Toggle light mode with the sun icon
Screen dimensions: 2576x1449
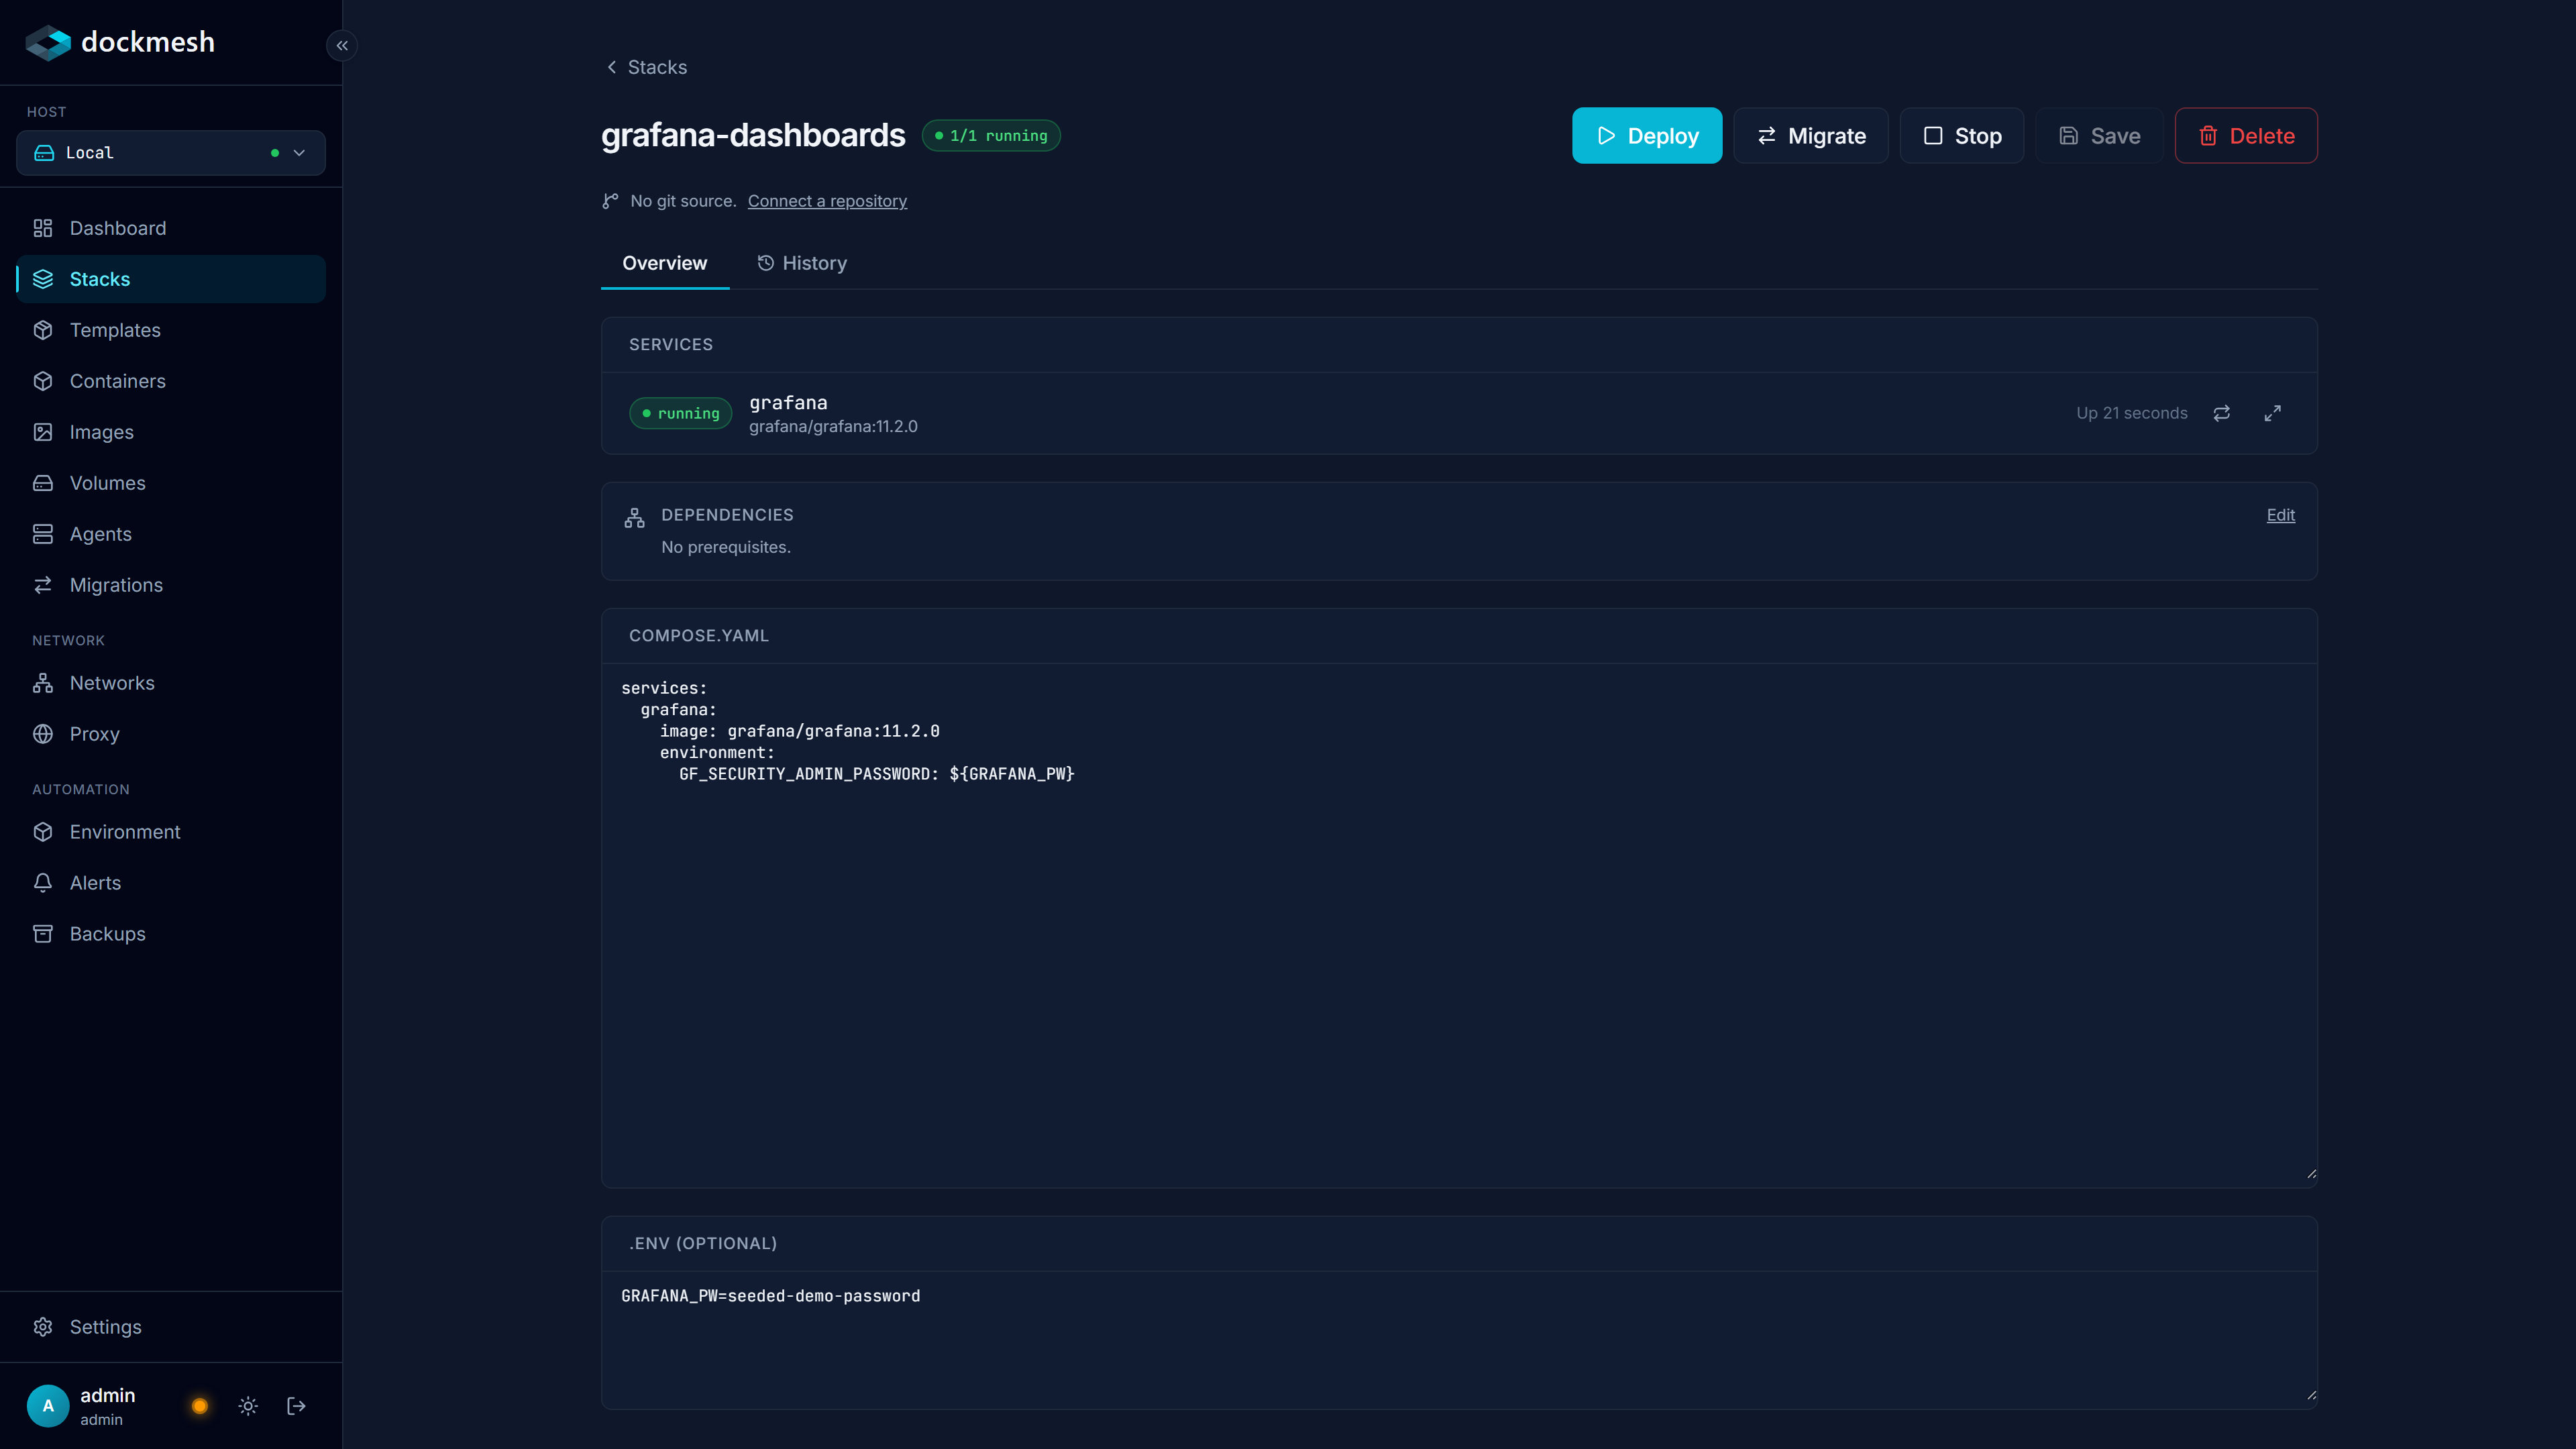[248, 1405]
